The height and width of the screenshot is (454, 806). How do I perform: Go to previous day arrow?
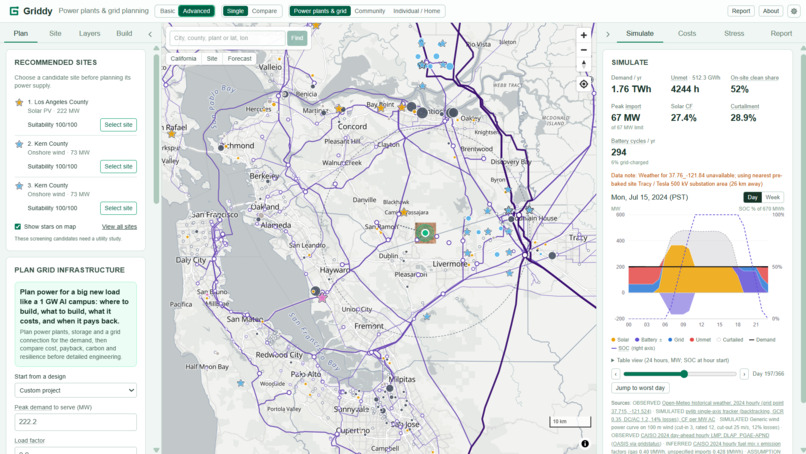[615, 374]
